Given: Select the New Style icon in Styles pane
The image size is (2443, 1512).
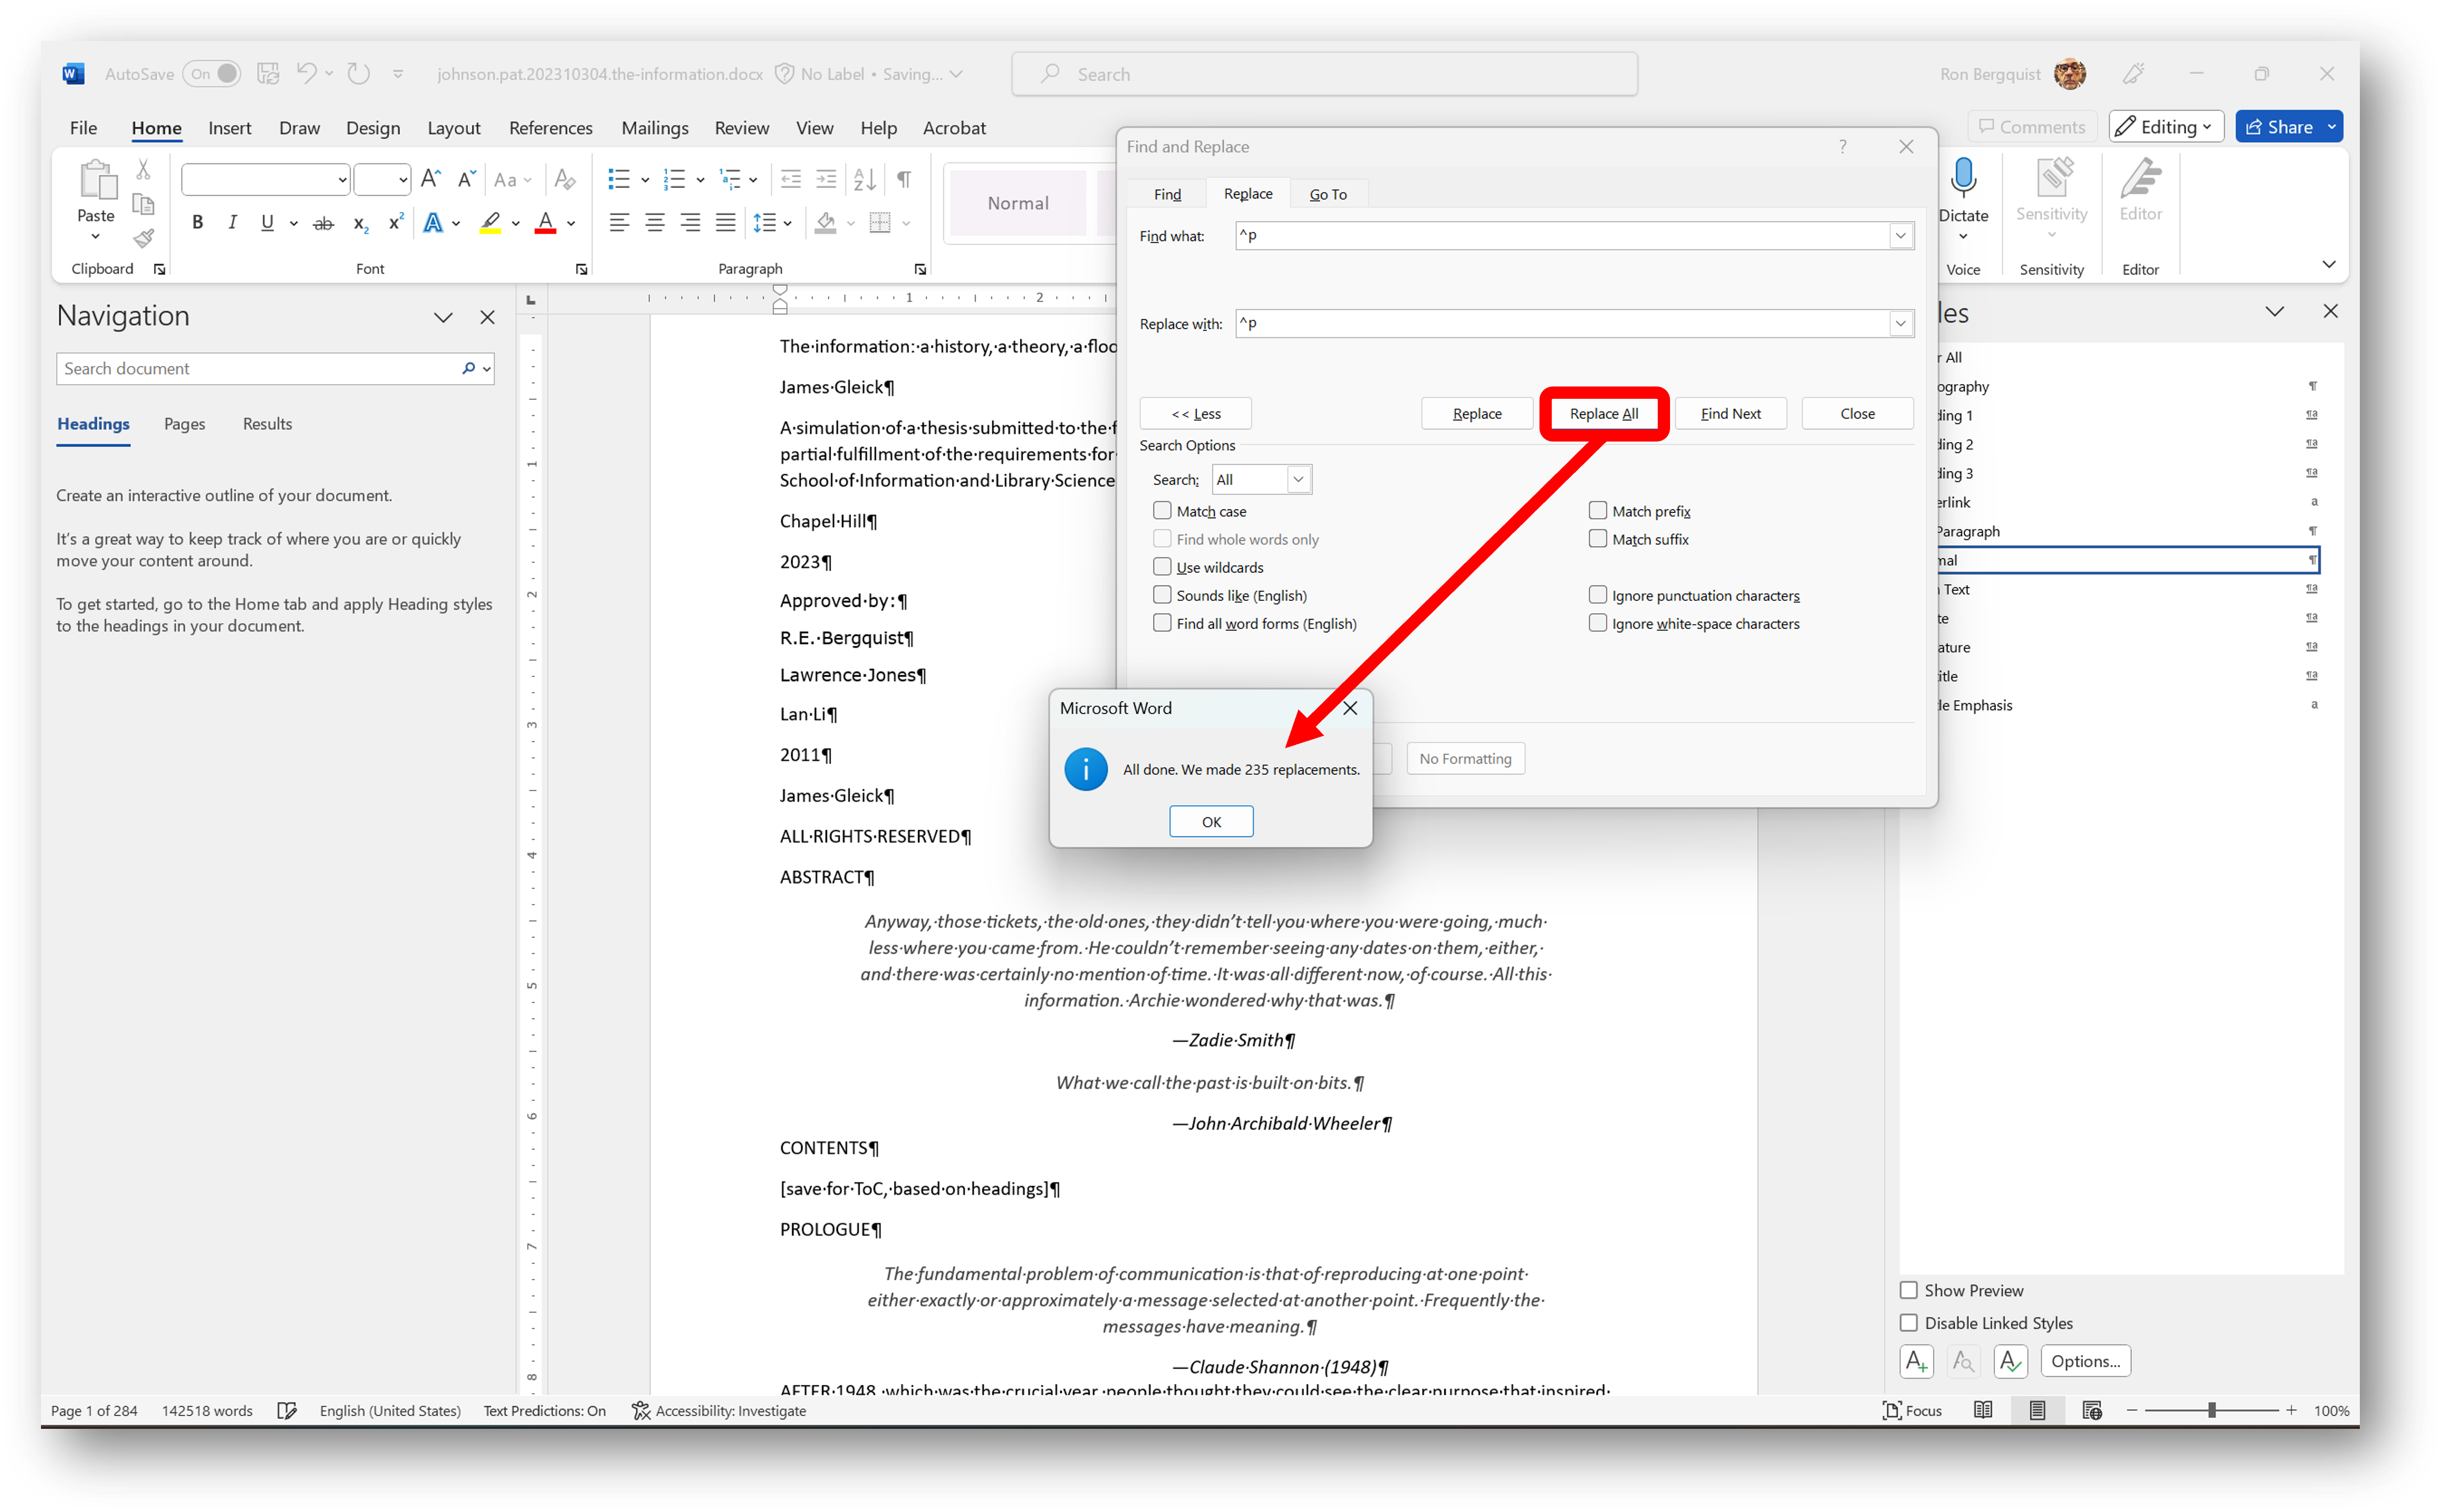Looking at the screenshot, I should (1916, 1361).
